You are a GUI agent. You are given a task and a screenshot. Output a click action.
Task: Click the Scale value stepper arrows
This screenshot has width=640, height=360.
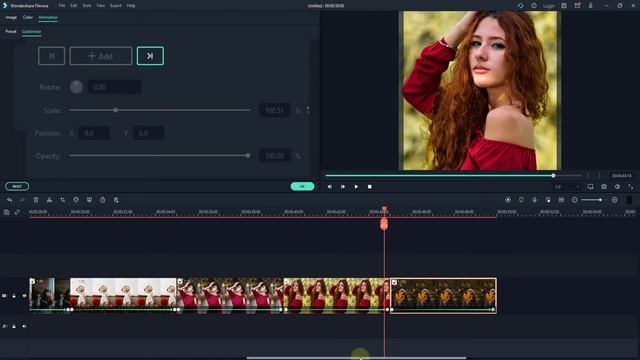308,110
